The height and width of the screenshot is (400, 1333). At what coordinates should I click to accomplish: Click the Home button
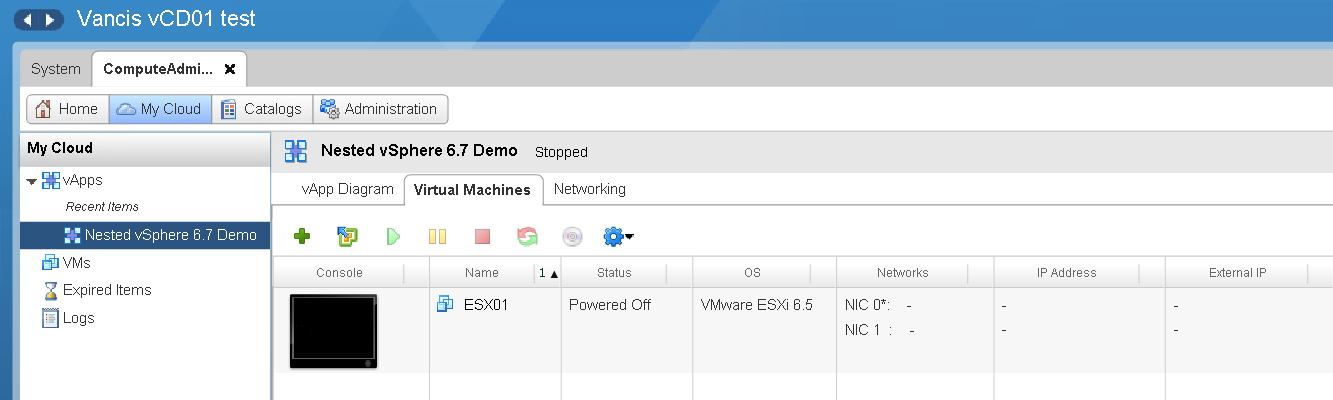[x=68, y=109]
